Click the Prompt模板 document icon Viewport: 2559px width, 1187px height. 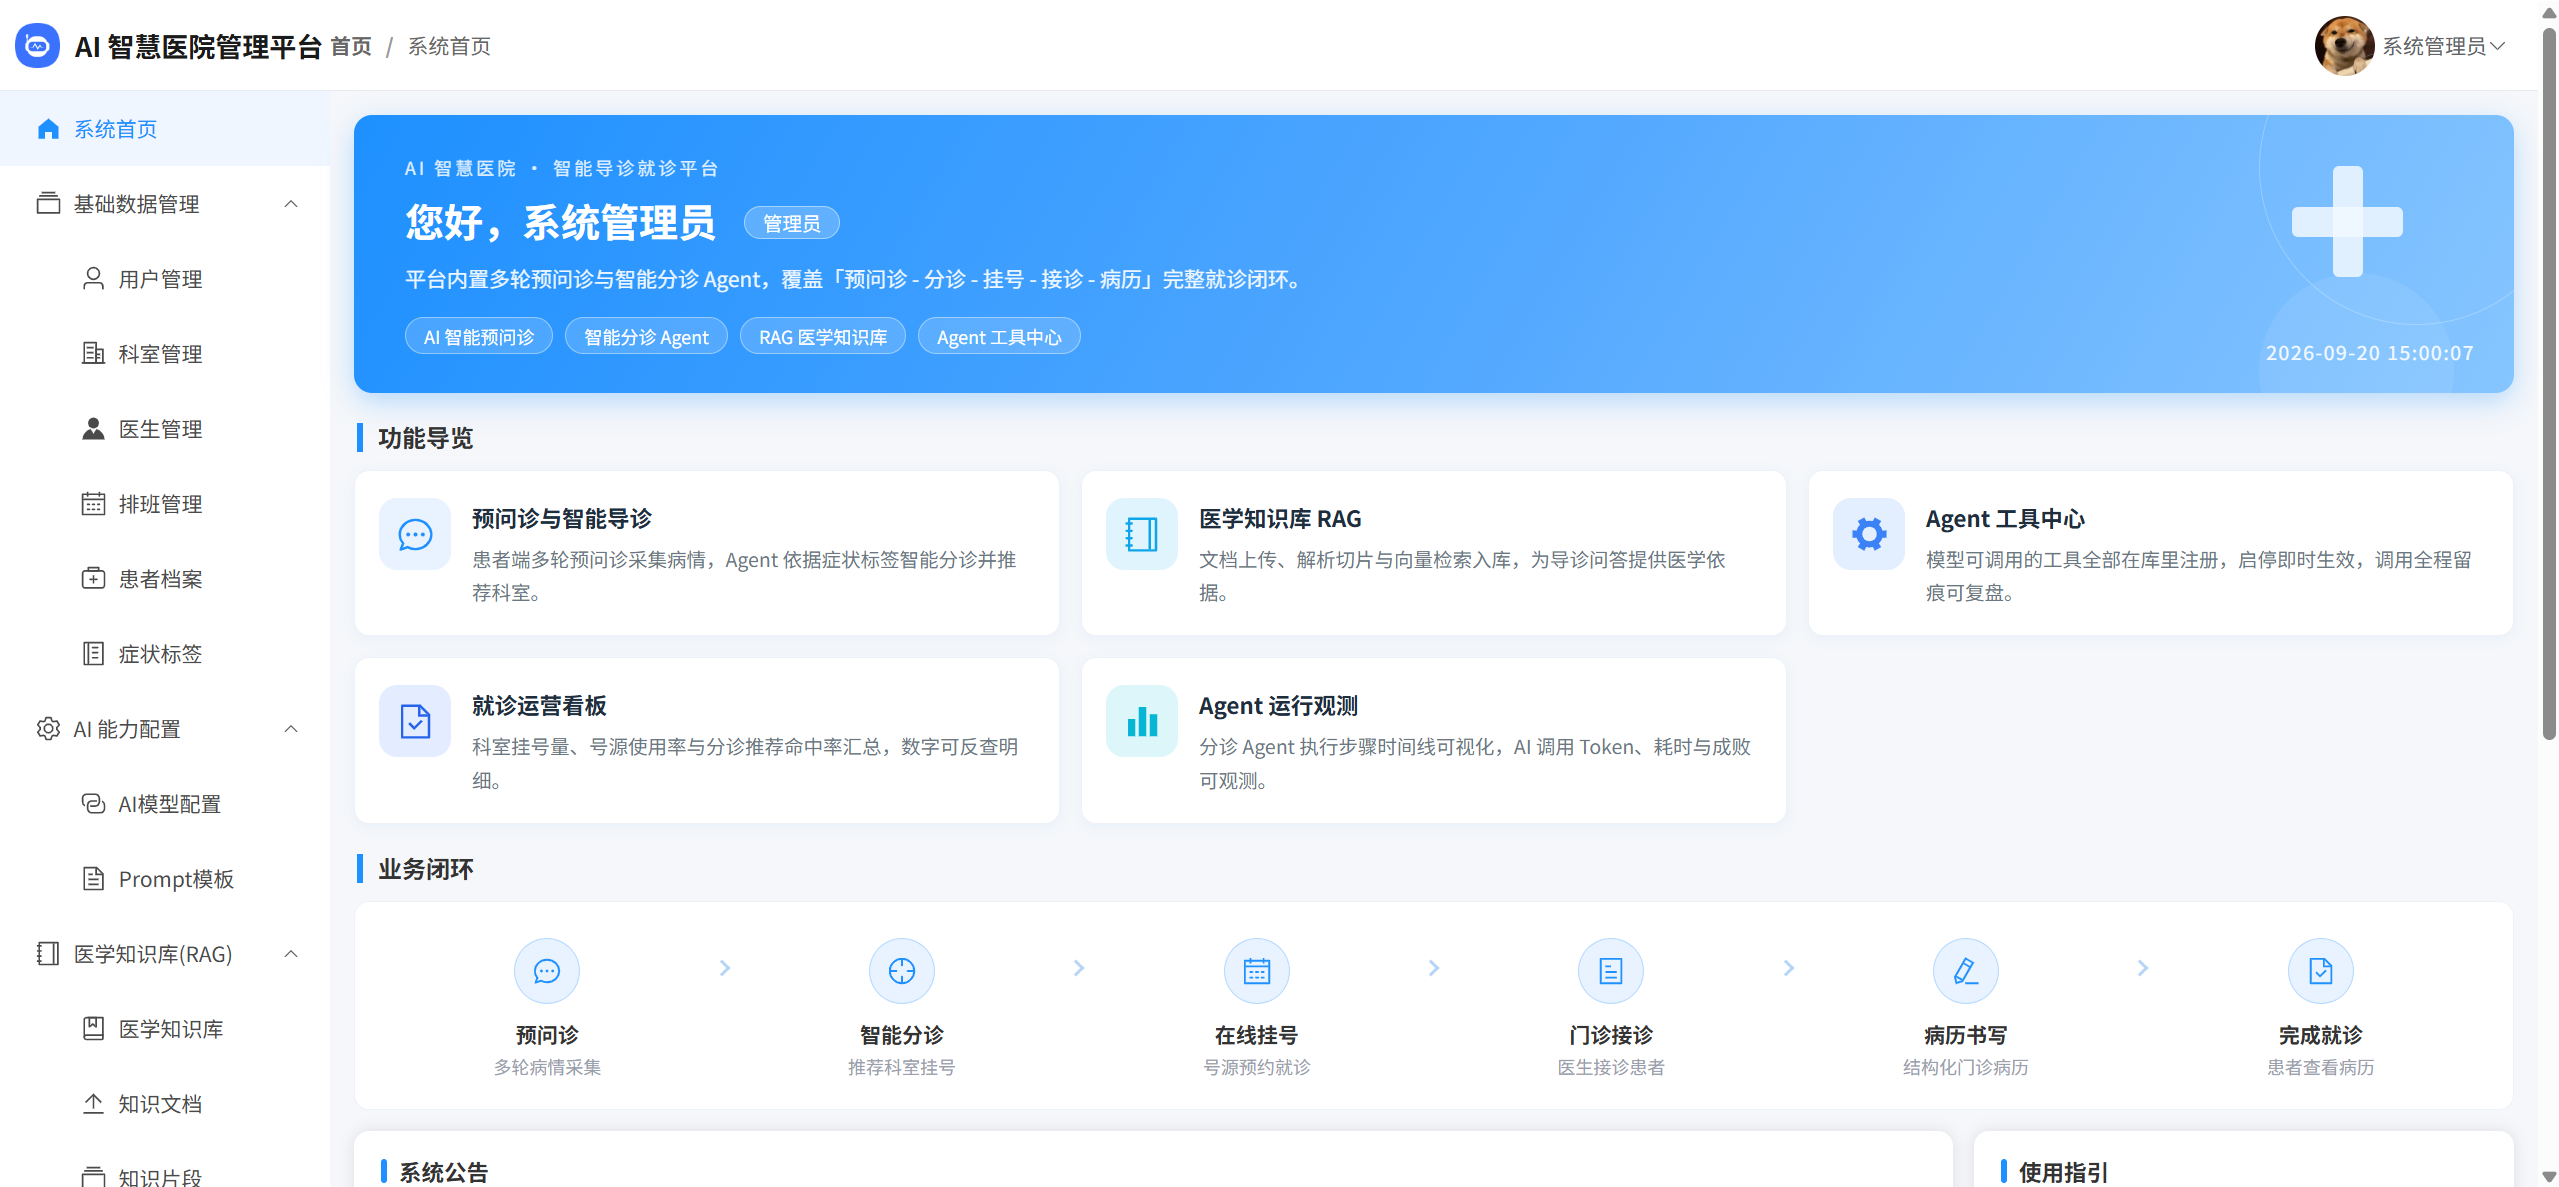(93, 878)
